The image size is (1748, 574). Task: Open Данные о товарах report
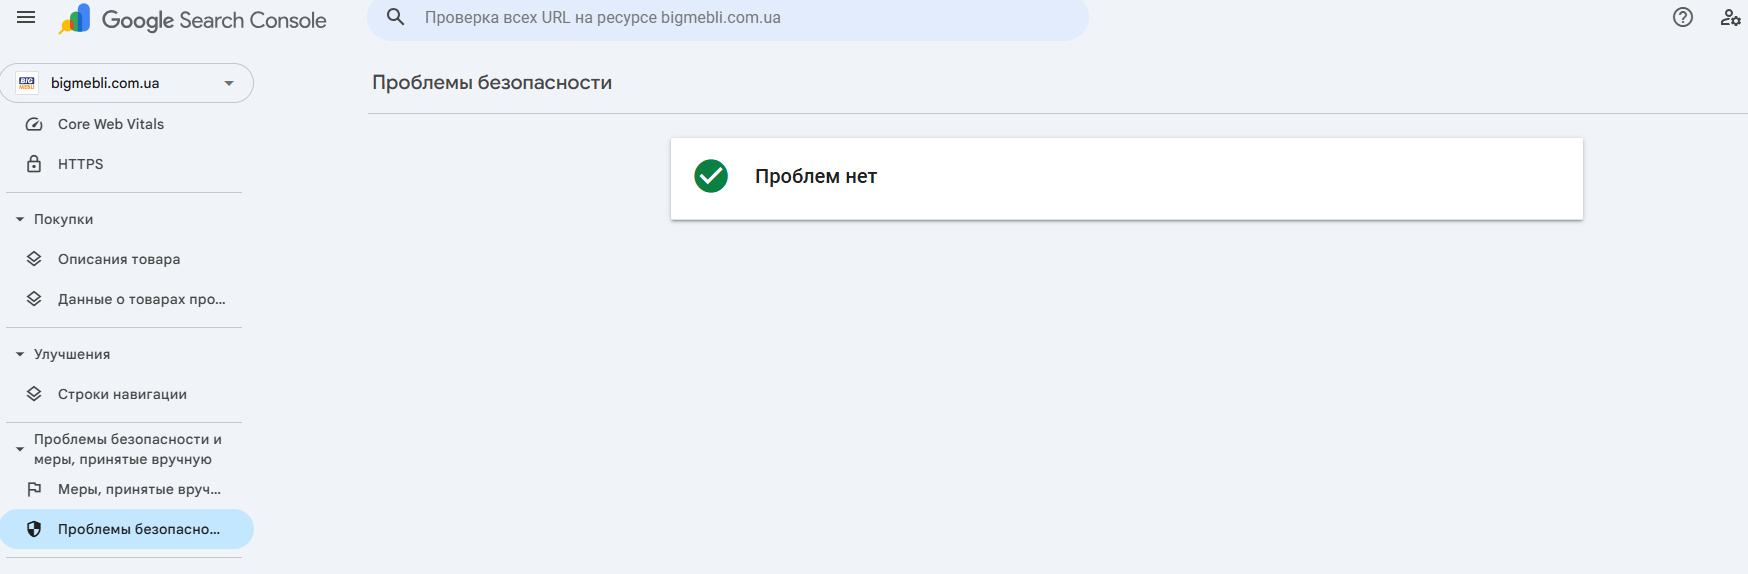tap(141, 299)
